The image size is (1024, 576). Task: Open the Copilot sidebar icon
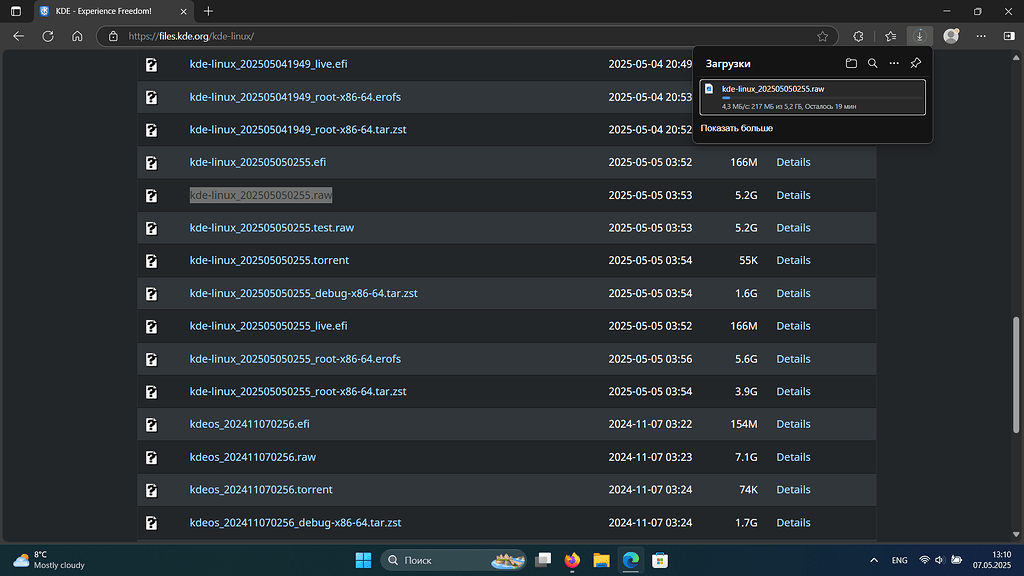pyautogui.click(x=1008, y=35)
